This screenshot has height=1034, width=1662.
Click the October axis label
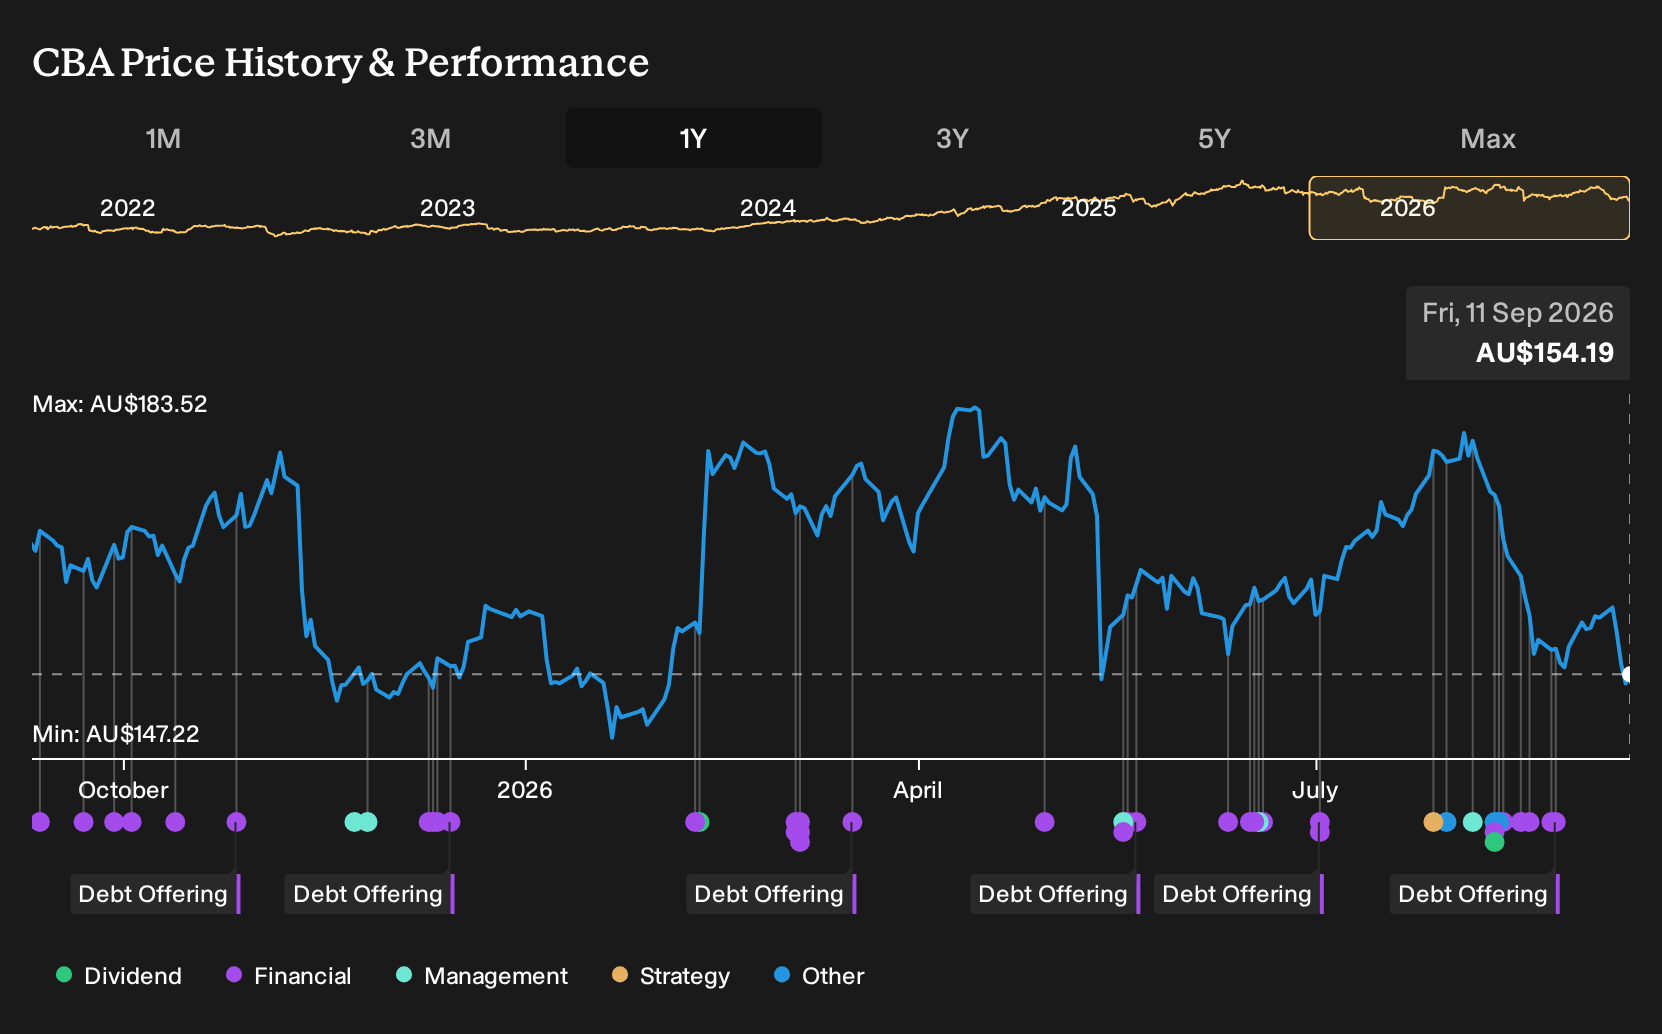[x=123, y=790]
